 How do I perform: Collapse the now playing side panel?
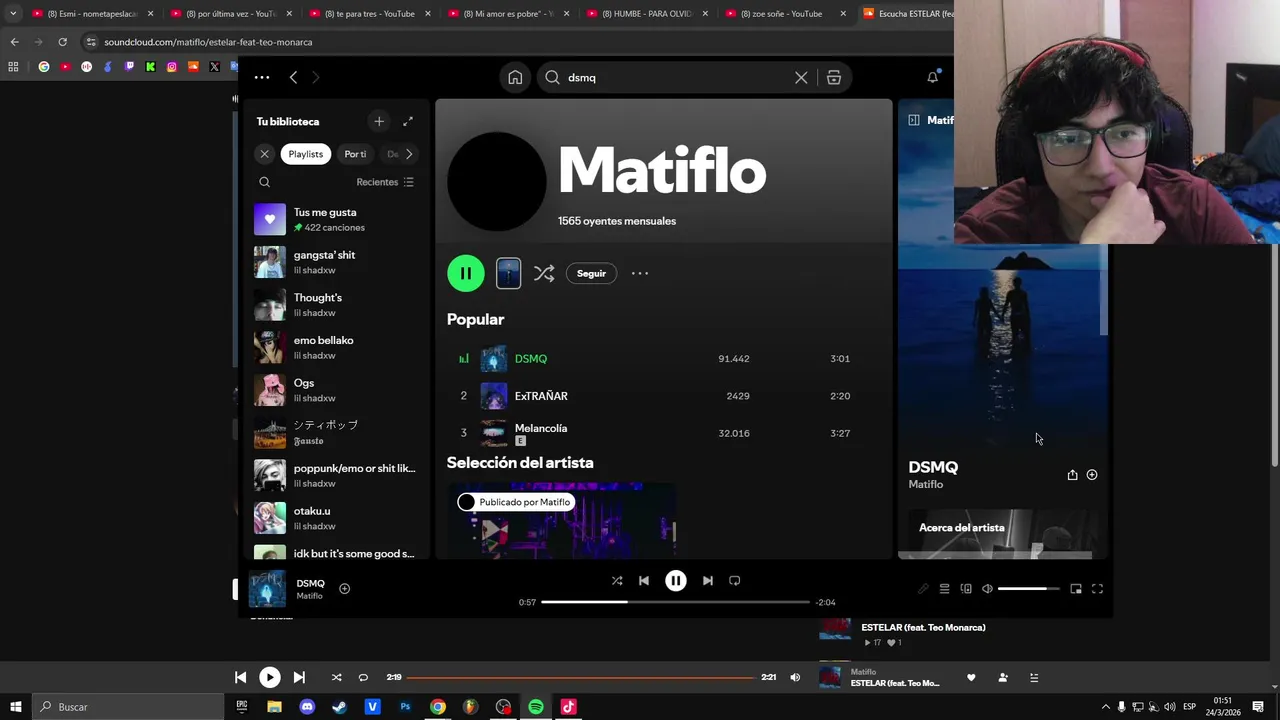pyautogui.click(x=913, y=120)
